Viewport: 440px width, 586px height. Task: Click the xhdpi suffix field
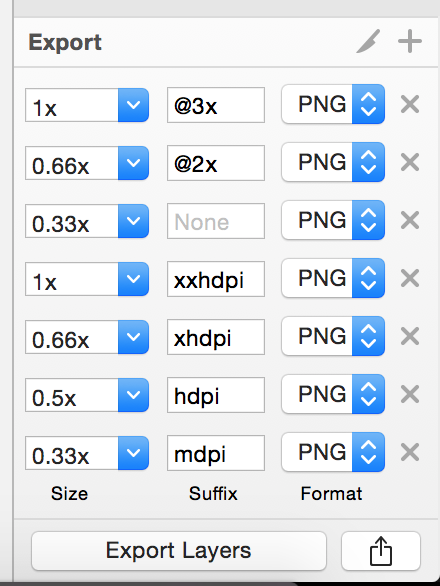click(216, 337)
